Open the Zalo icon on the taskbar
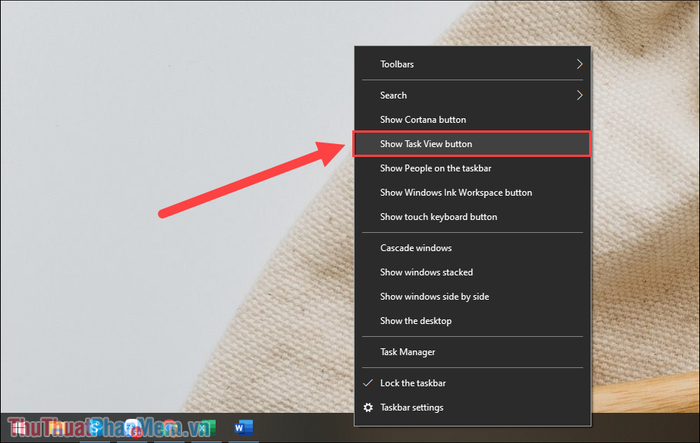Image resolution: width=700 pixels, height=443 pixels. pos(133,428)
